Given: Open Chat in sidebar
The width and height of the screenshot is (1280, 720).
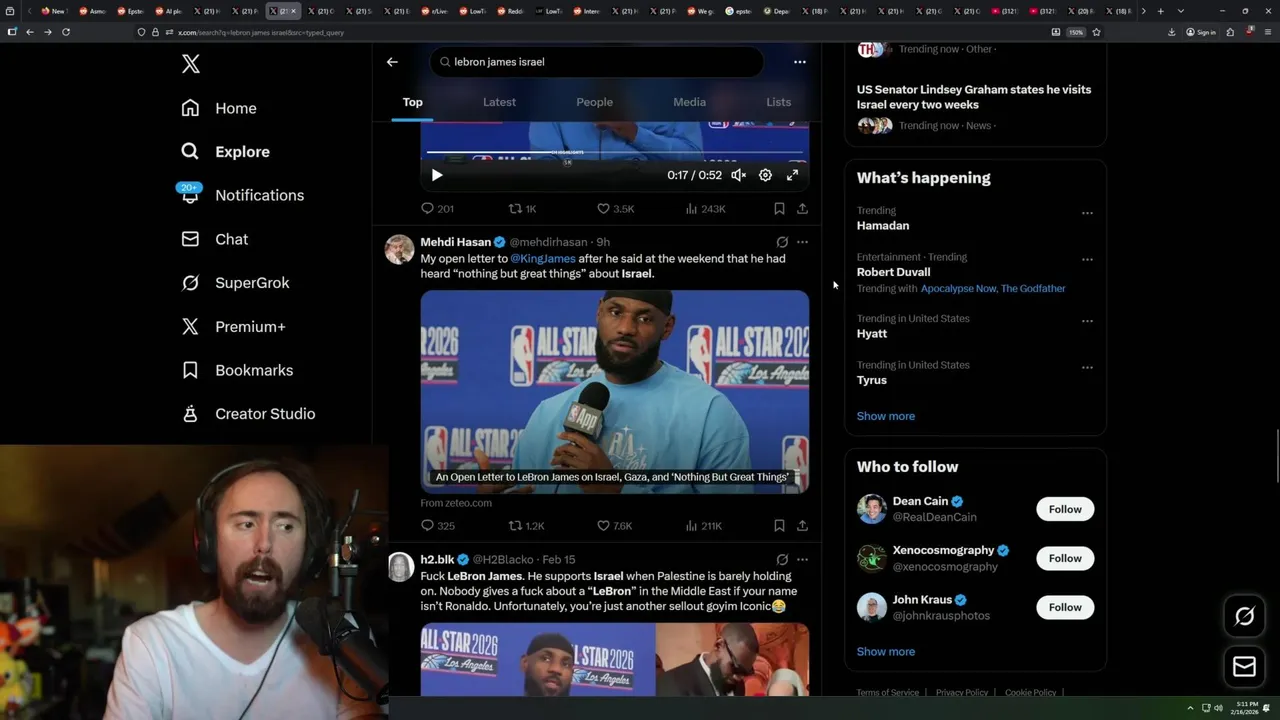Looking at the screenshot, I should click(x=214, y=239).
